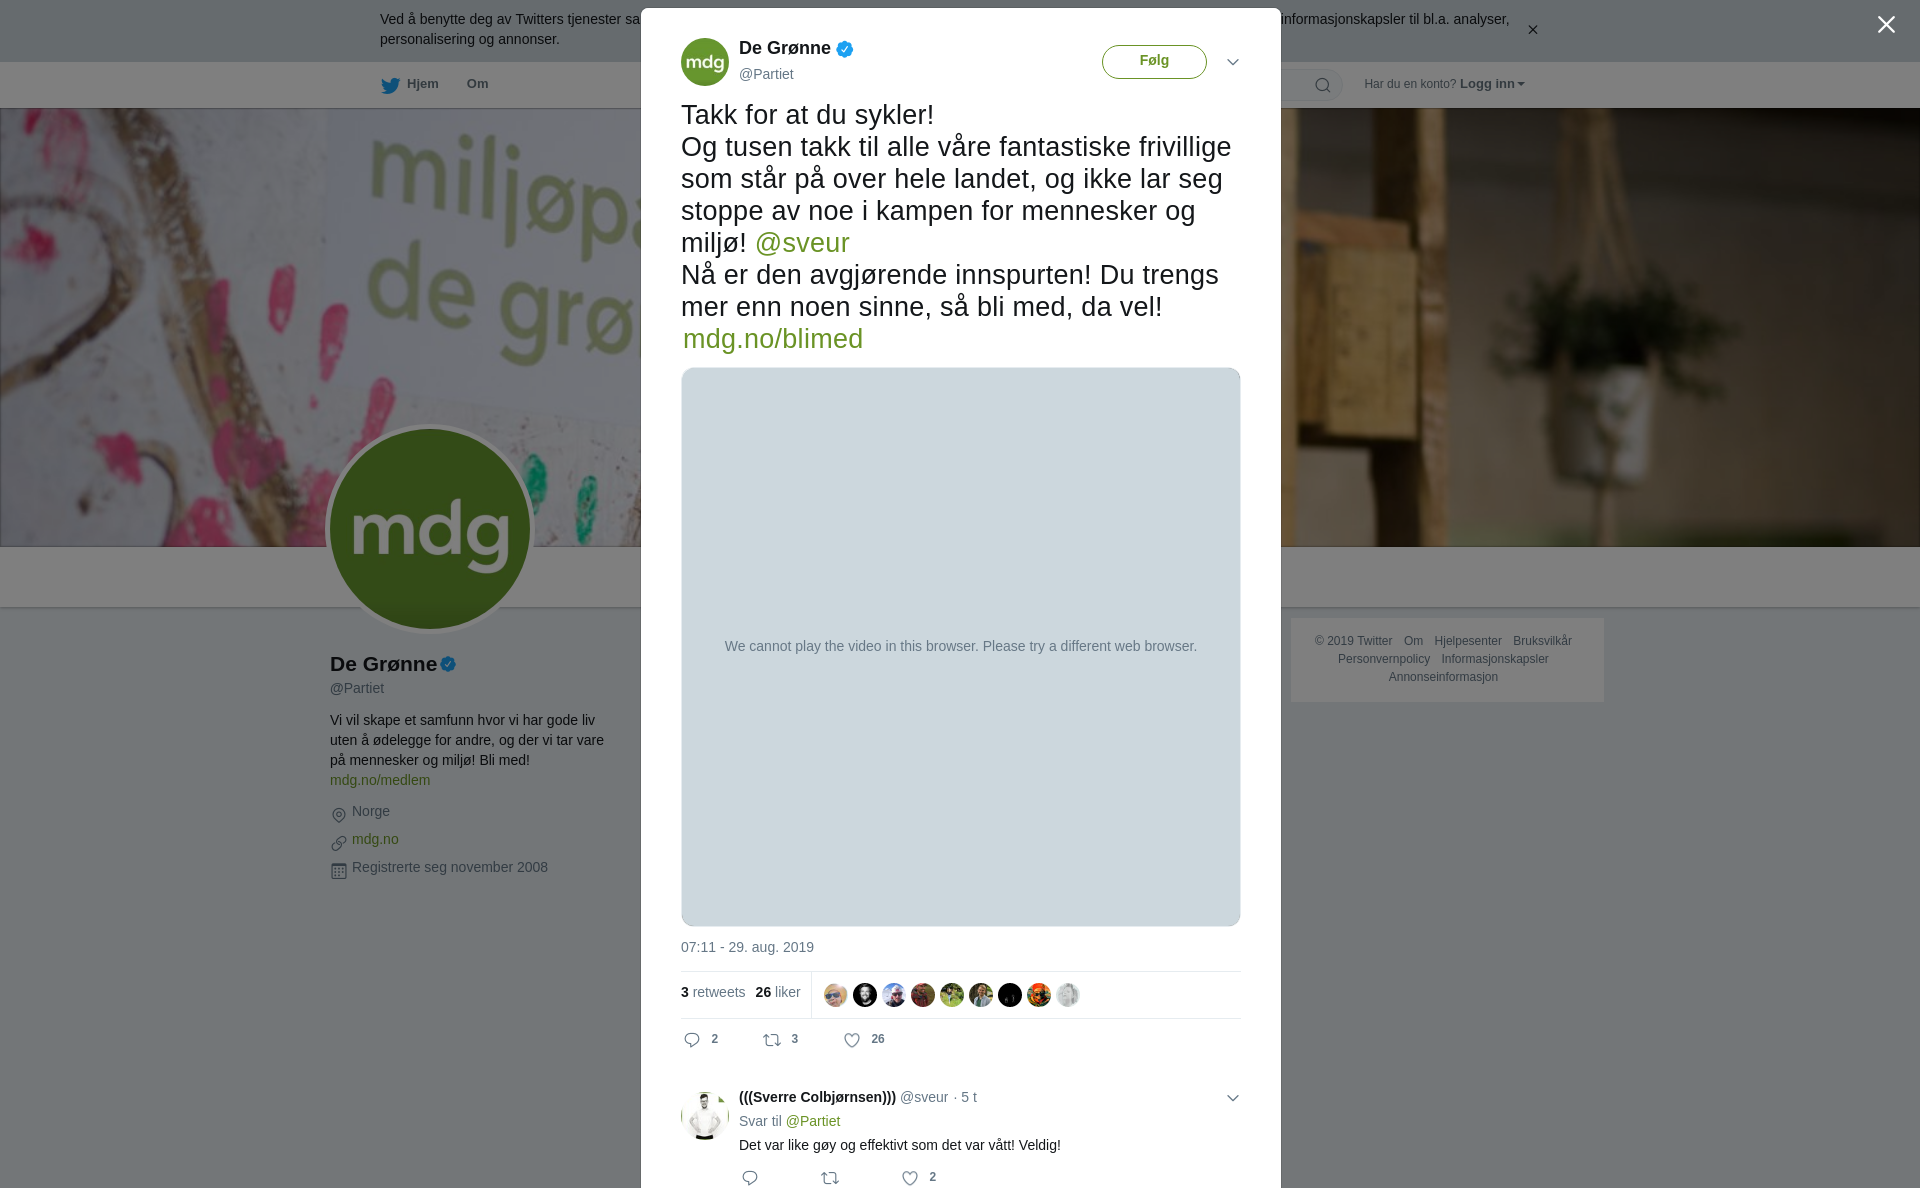Click the retweet icon with count 3

pos(772,1040)
